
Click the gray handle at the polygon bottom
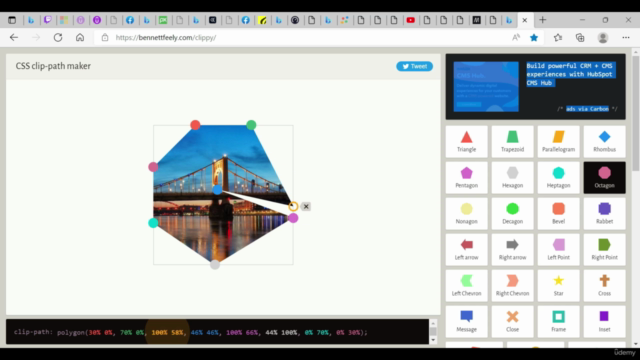(x=215, y=265)
